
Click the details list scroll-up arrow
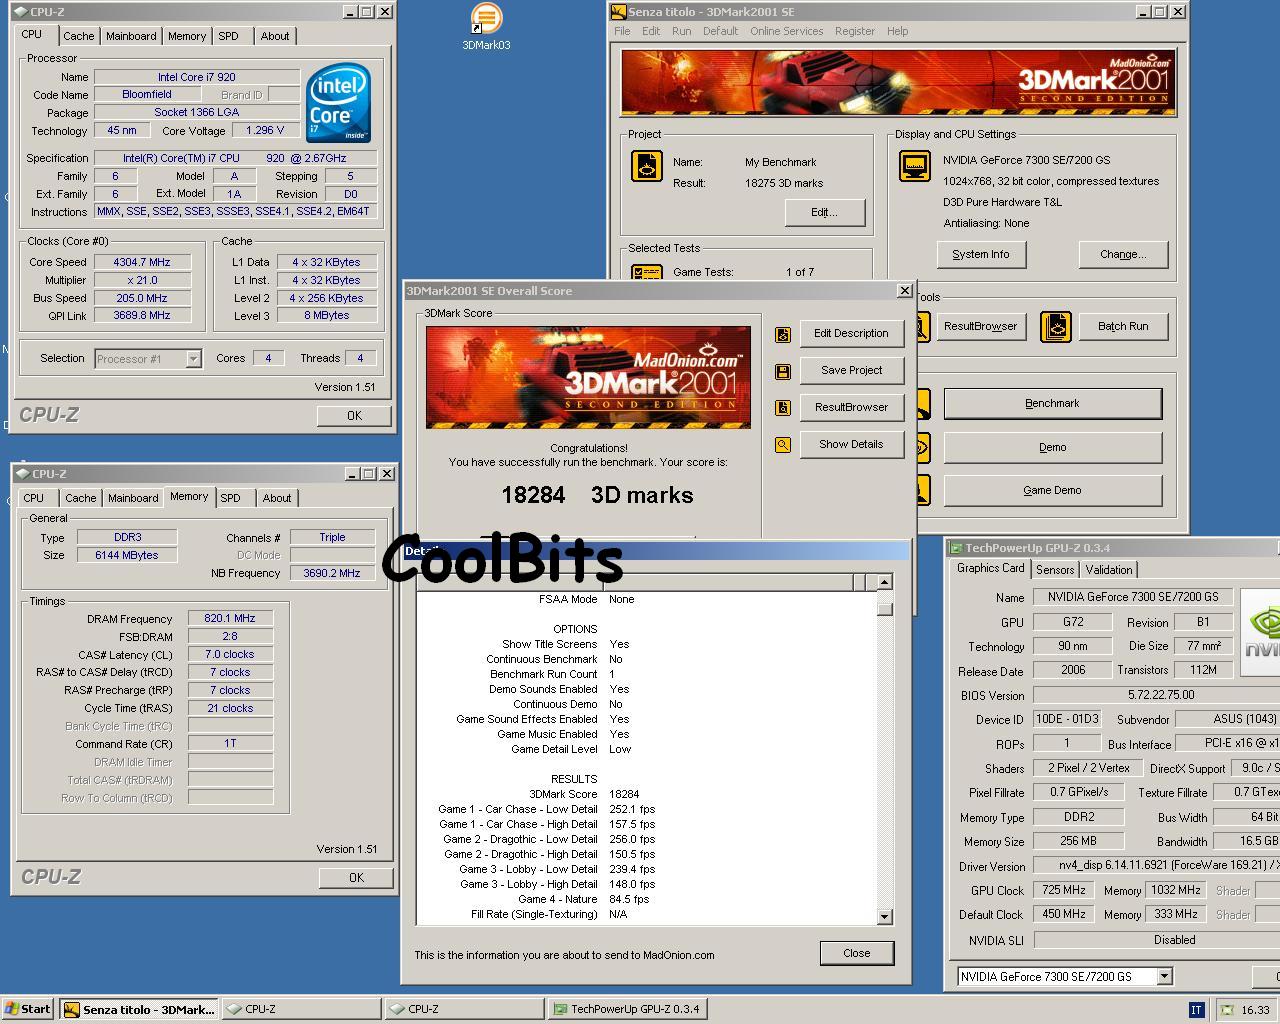pos(884,582)
